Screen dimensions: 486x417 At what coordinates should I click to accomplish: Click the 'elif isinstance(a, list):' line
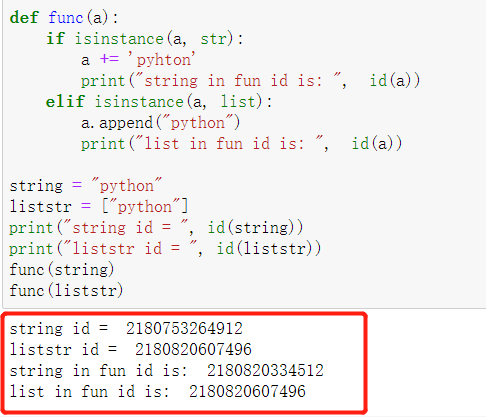[x=159, y=102]
